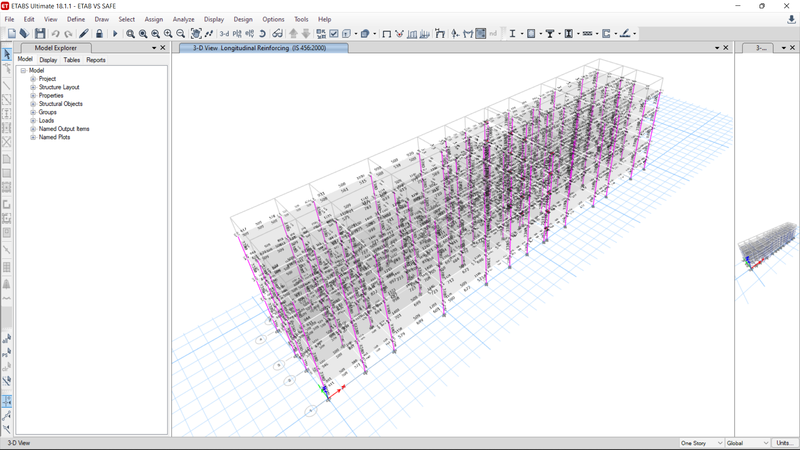Click the steel I-beam design icon
Image resolution: width=800 pixels, height=450 pixels.
click(x=512, y=34)
